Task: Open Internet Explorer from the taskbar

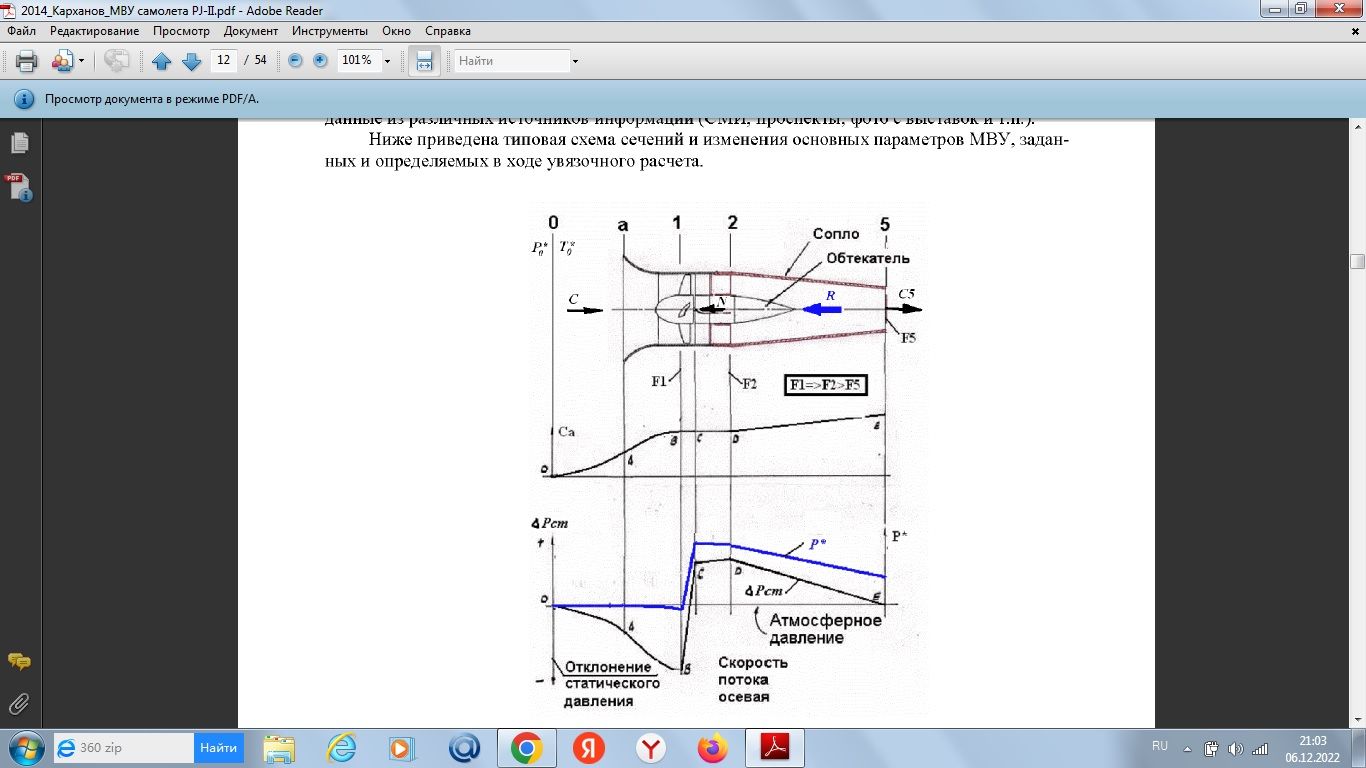Action: [x=342, y=748]
